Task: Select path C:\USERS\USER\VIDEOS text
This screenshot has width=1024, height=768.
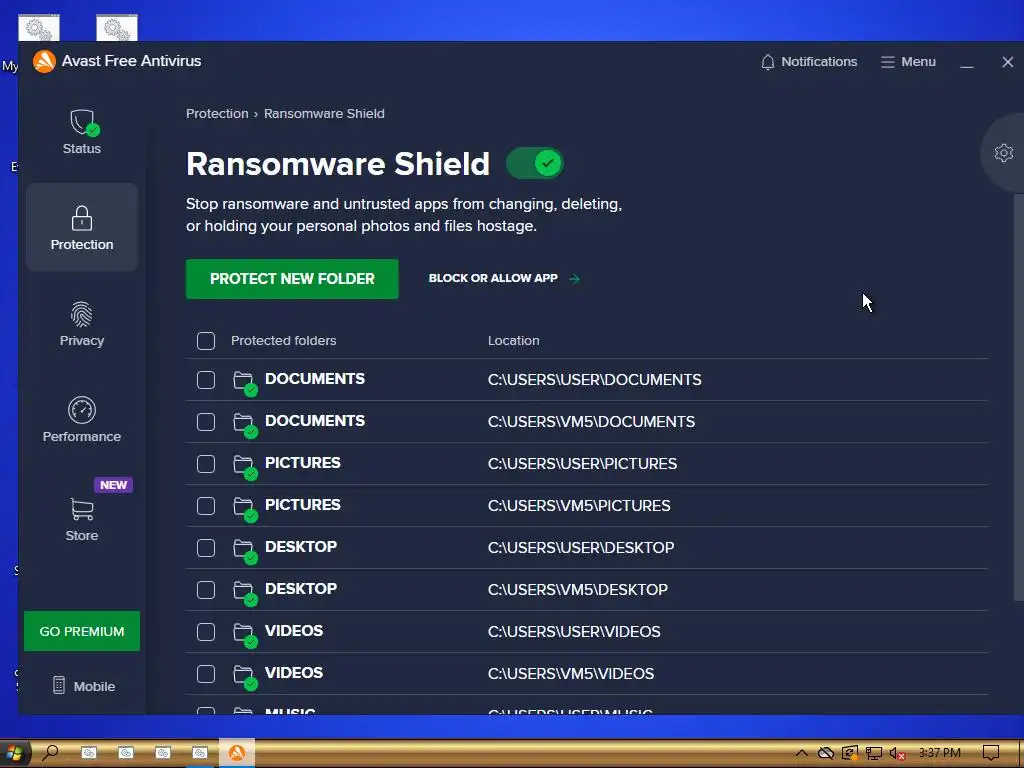Action: click(574, 632)
